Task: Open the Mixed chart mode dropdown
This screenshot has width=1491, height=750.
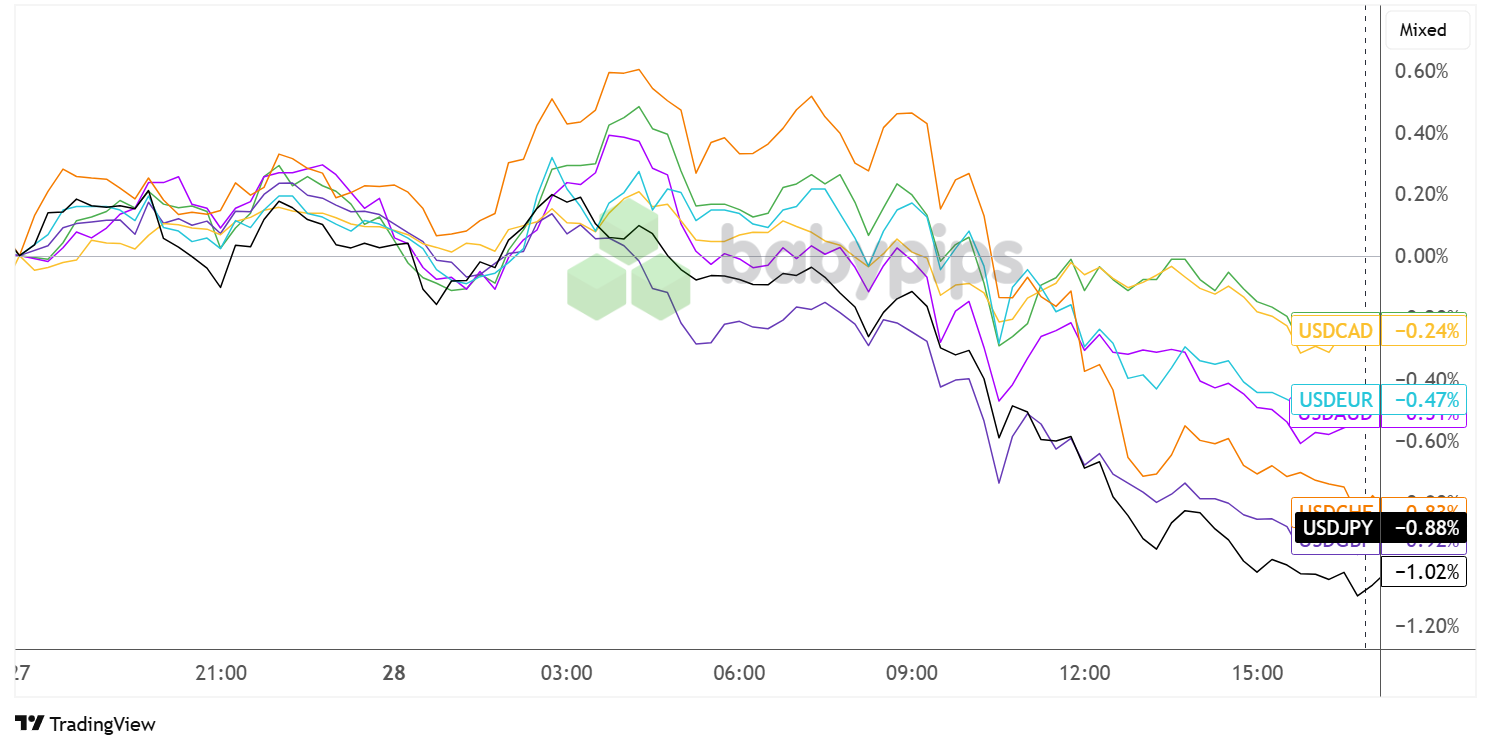Action: (x=1423, y=30)
